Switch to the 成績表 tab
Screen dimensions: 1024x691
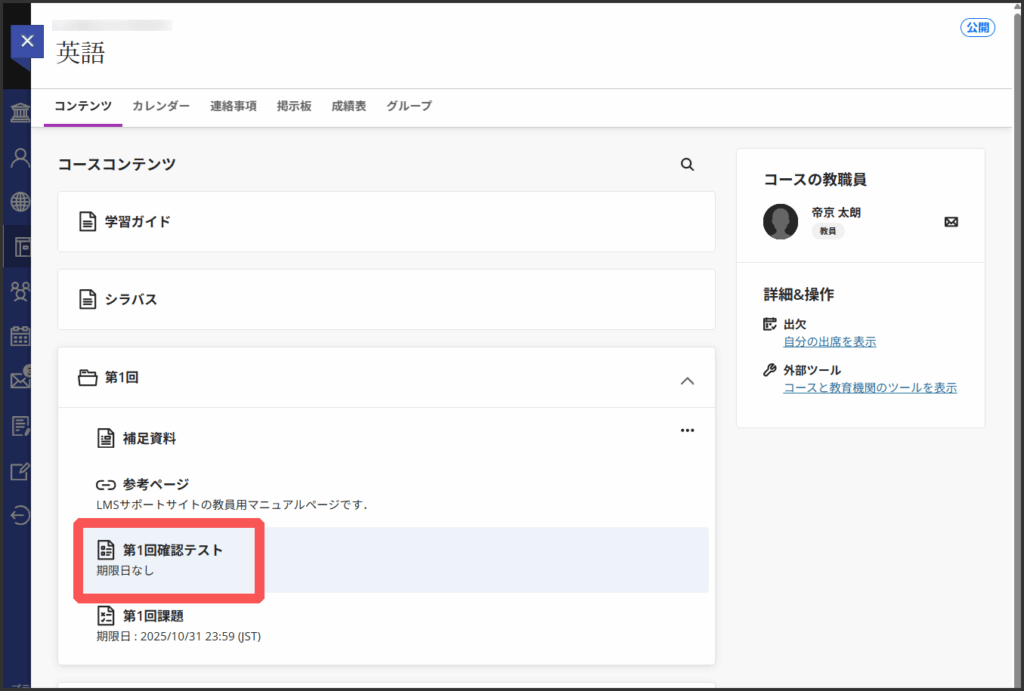(349, 106)
